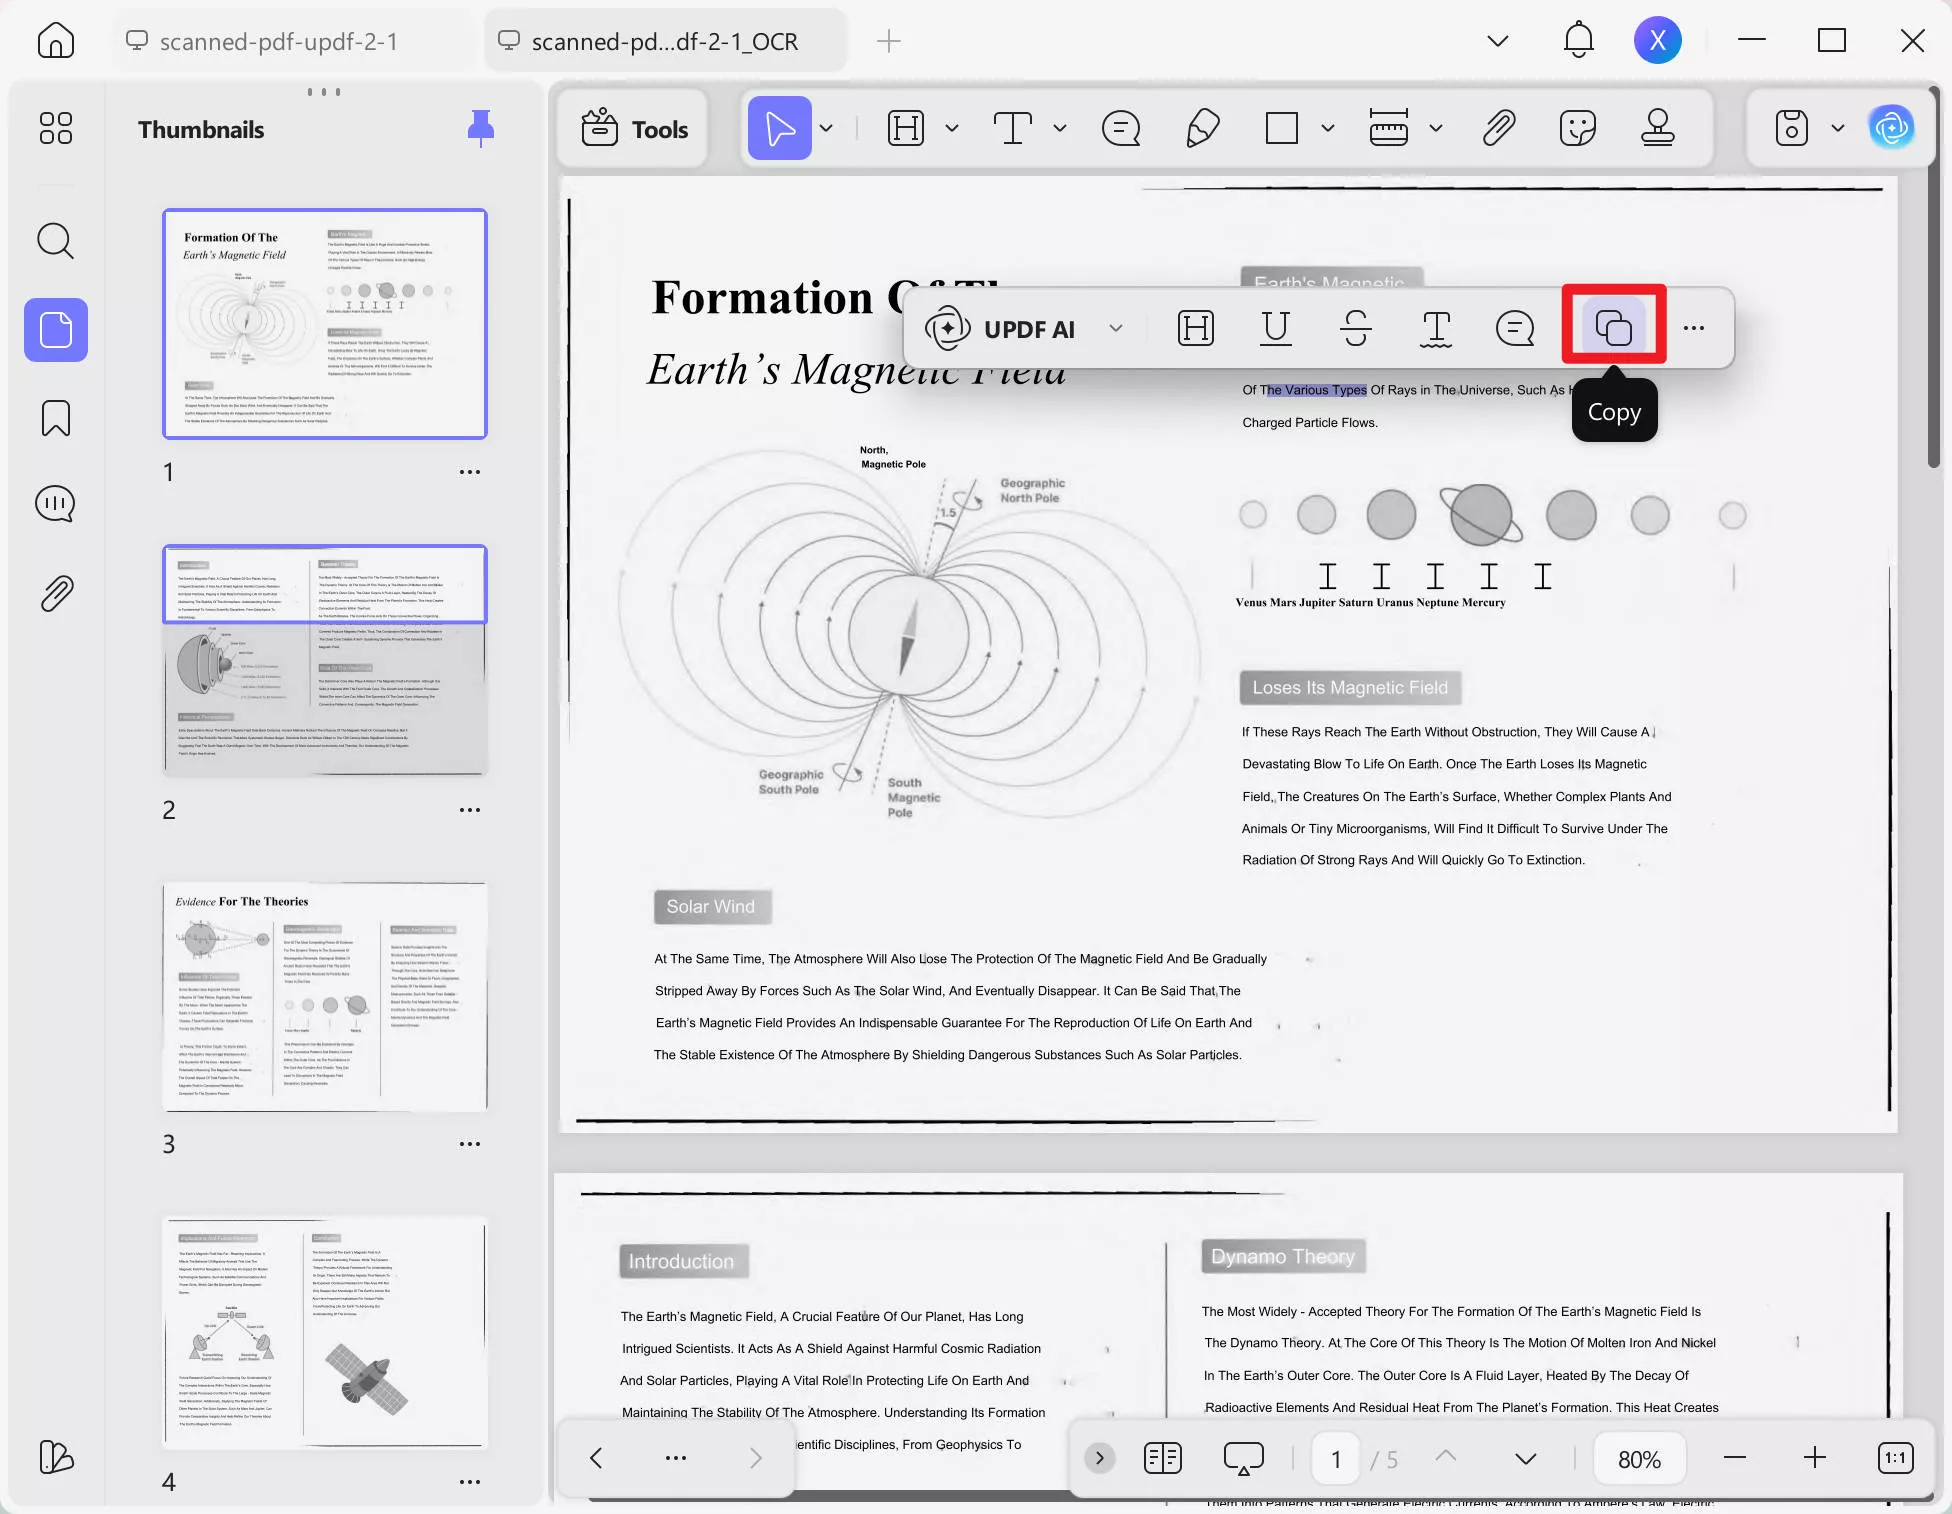
Task: Open the search panel in the sidebar
Action: [55, 241]
